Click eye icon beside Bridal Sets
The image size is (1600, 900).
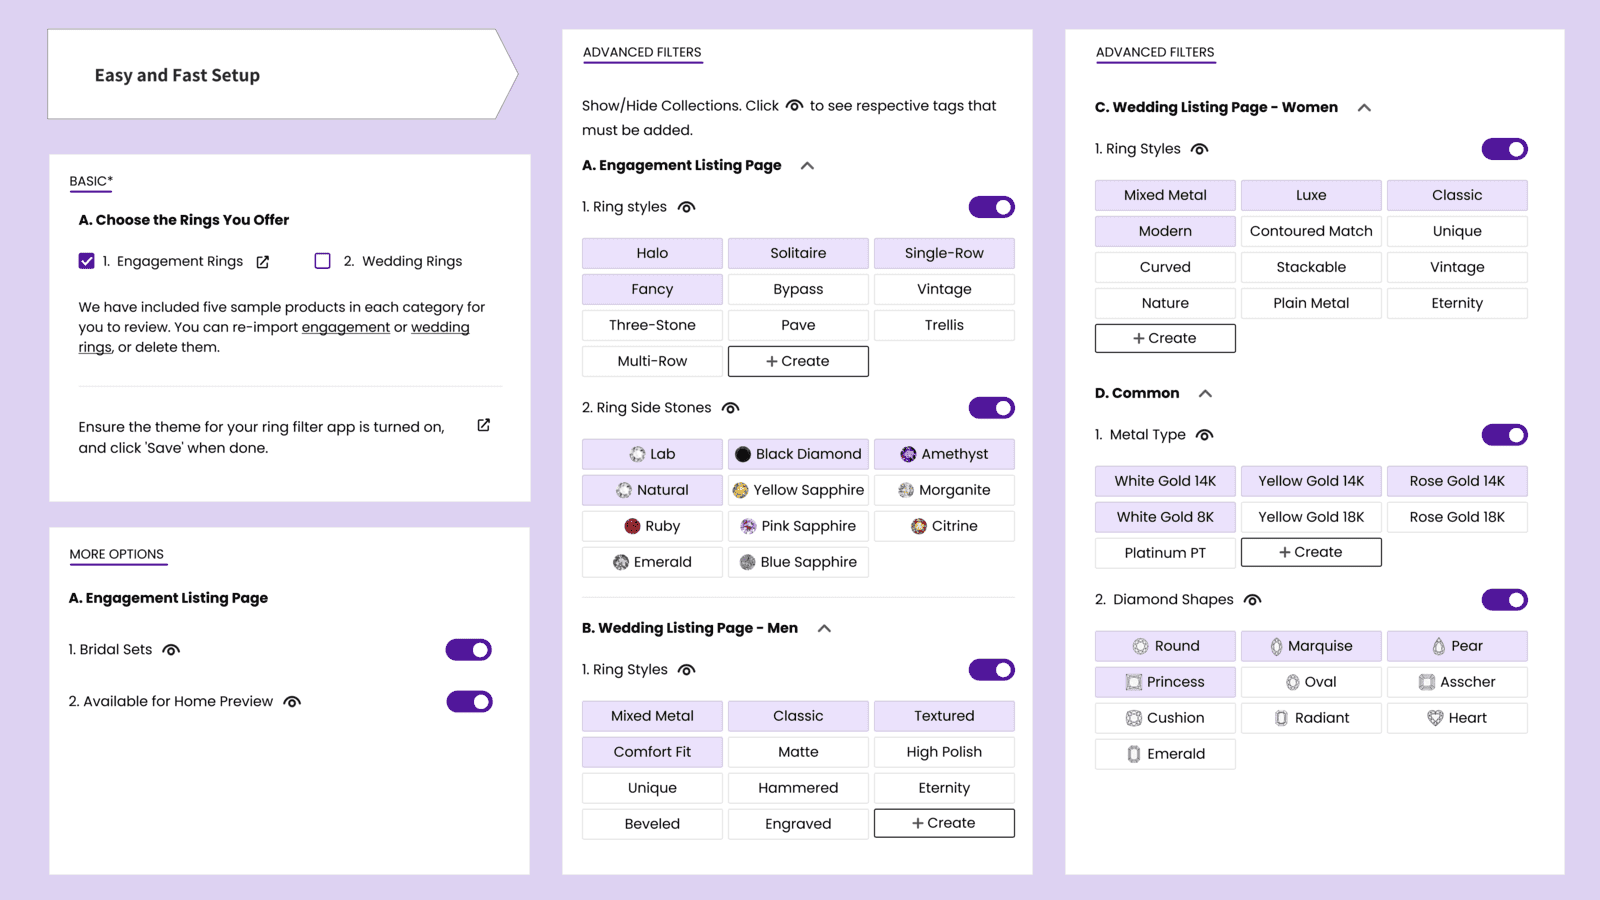[x=172, y=650]
